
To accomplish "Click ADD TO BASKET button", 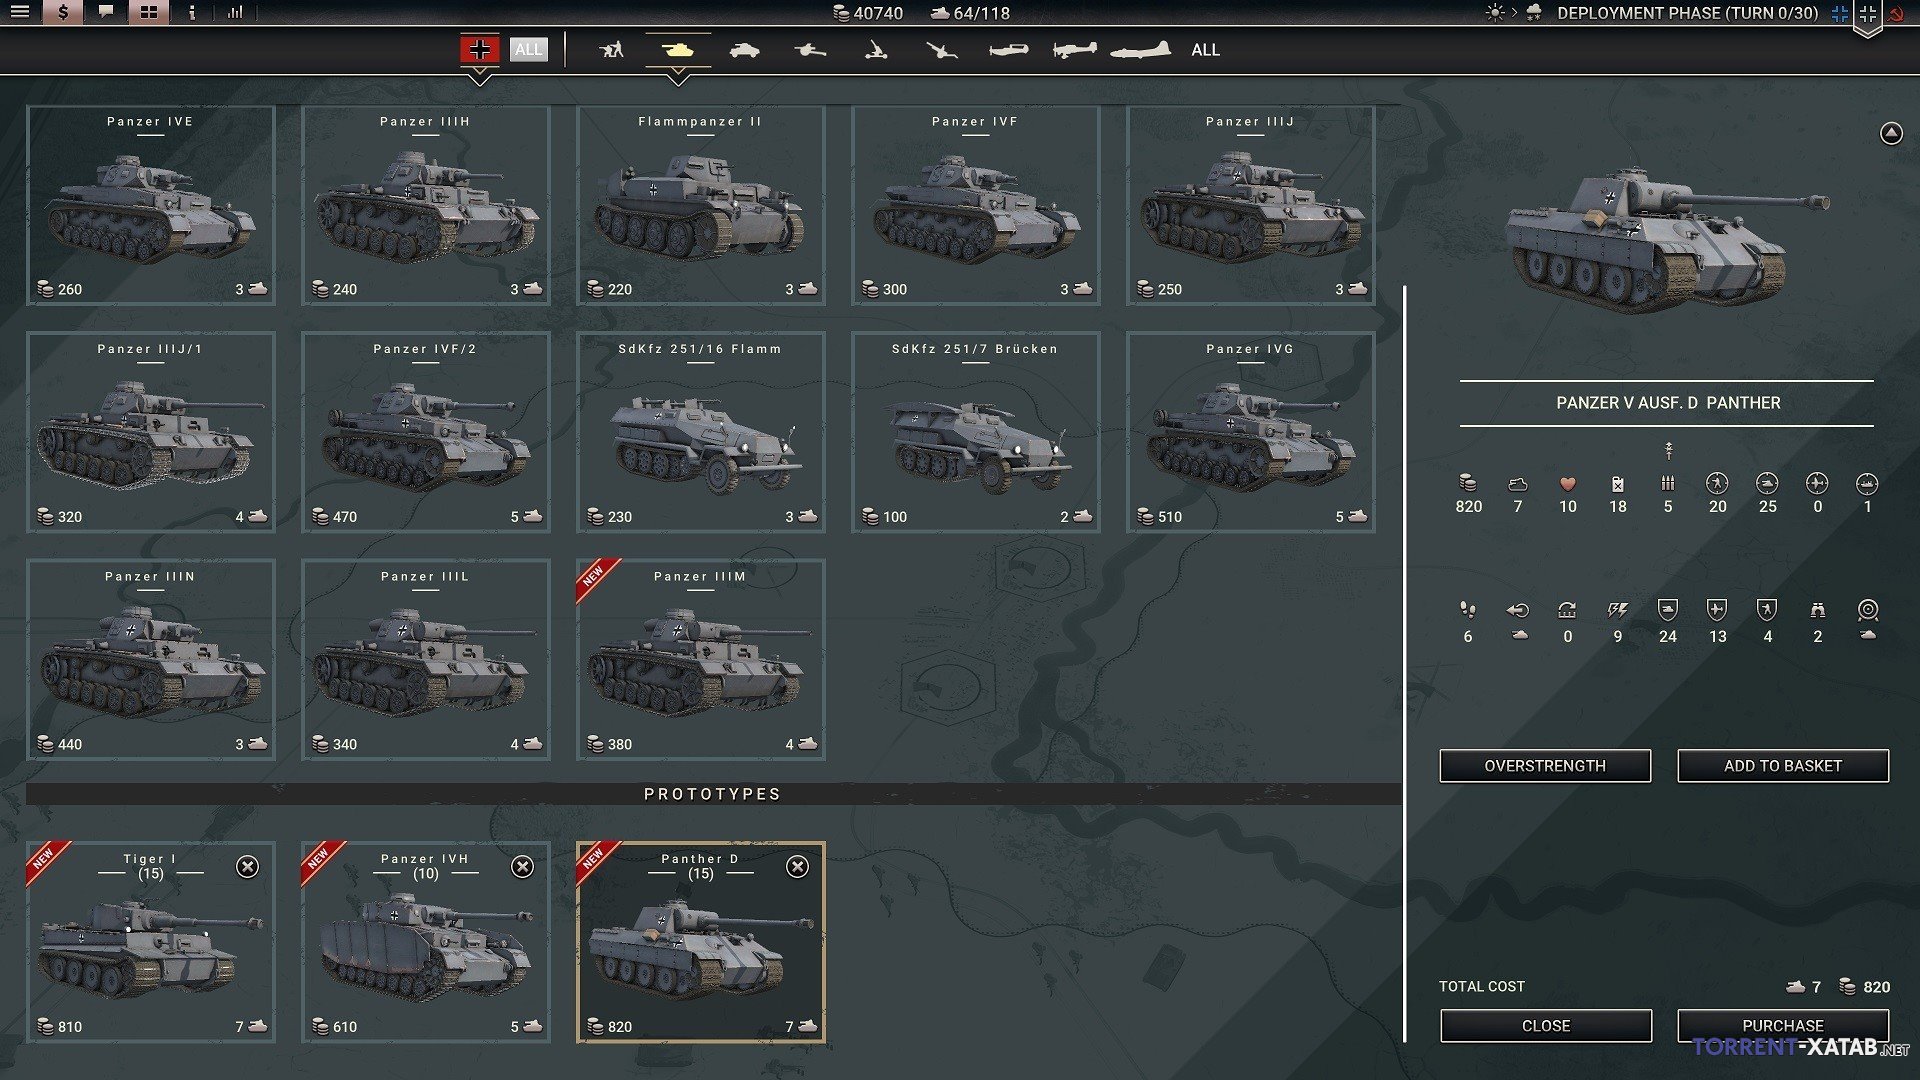I will 1783,766.
